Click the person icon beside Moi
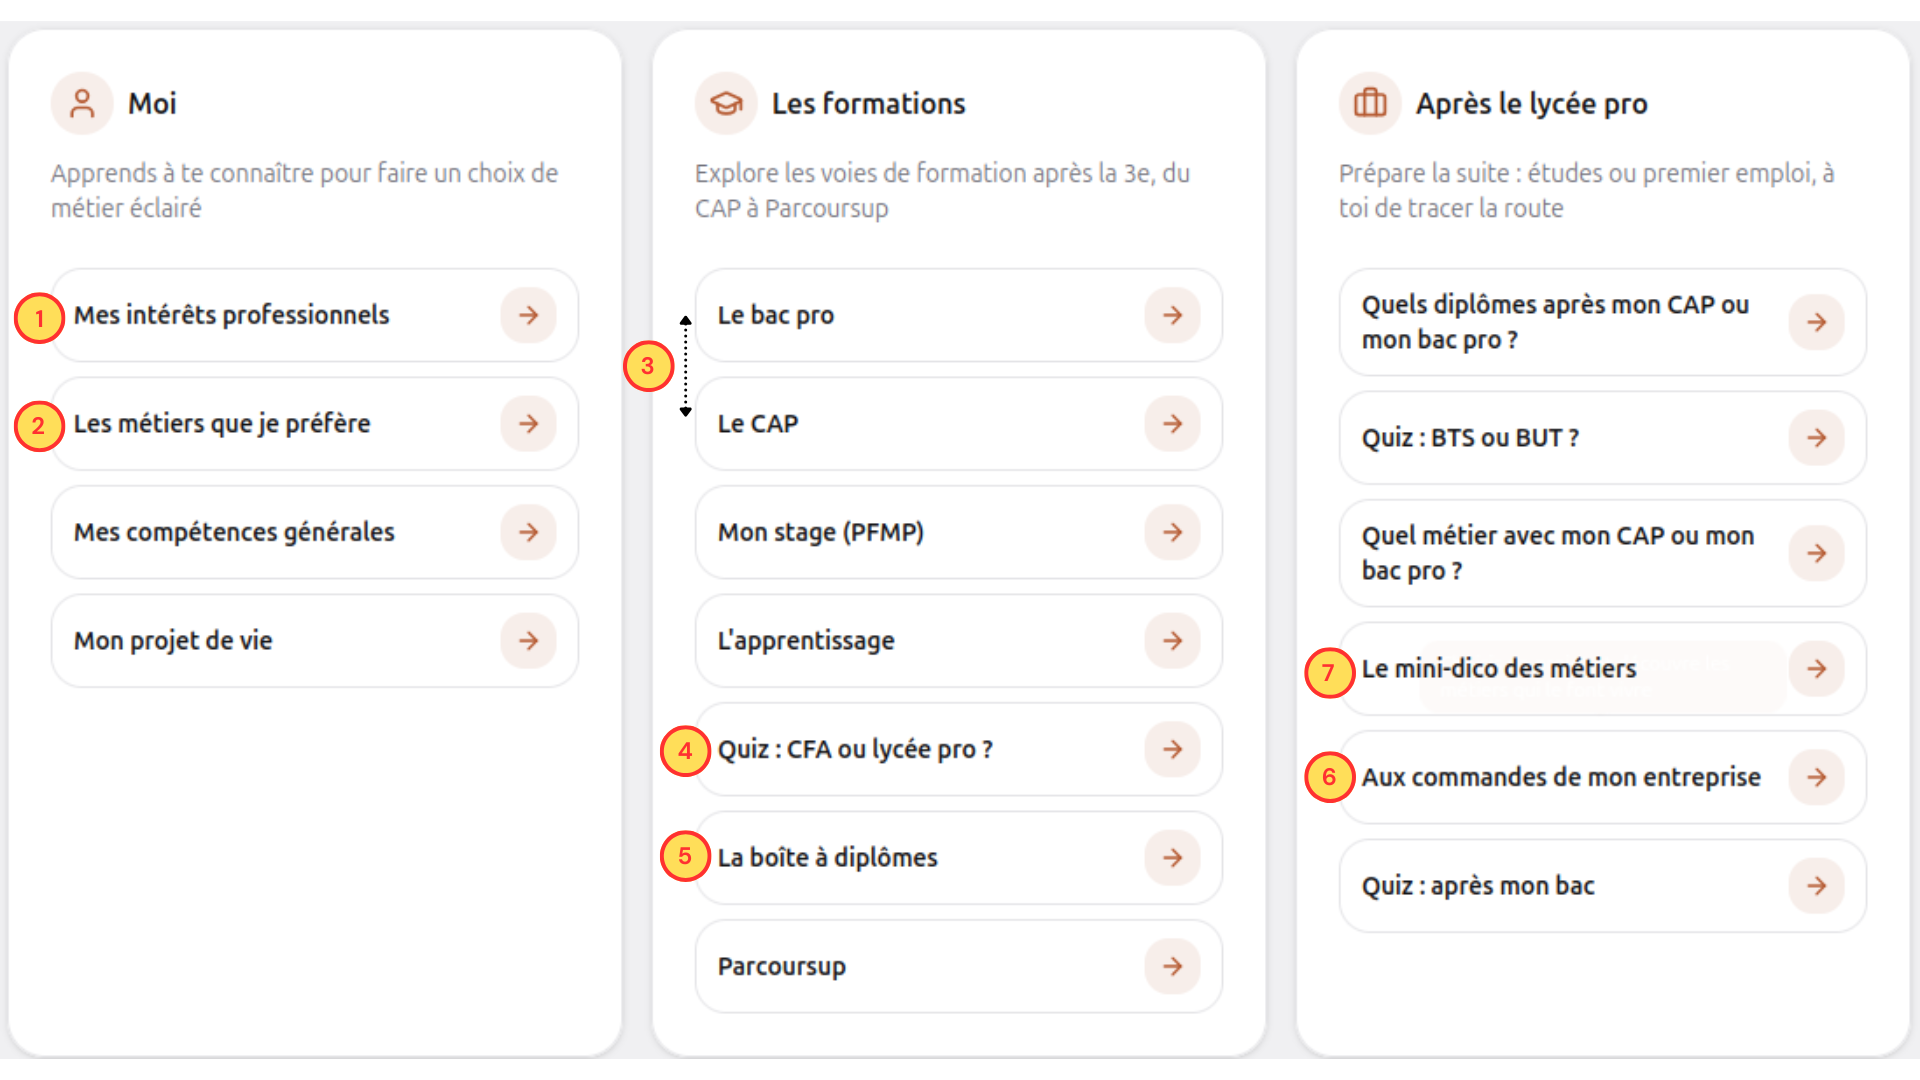Viewport: 1920px width, 1080px height. pos(82,103)
